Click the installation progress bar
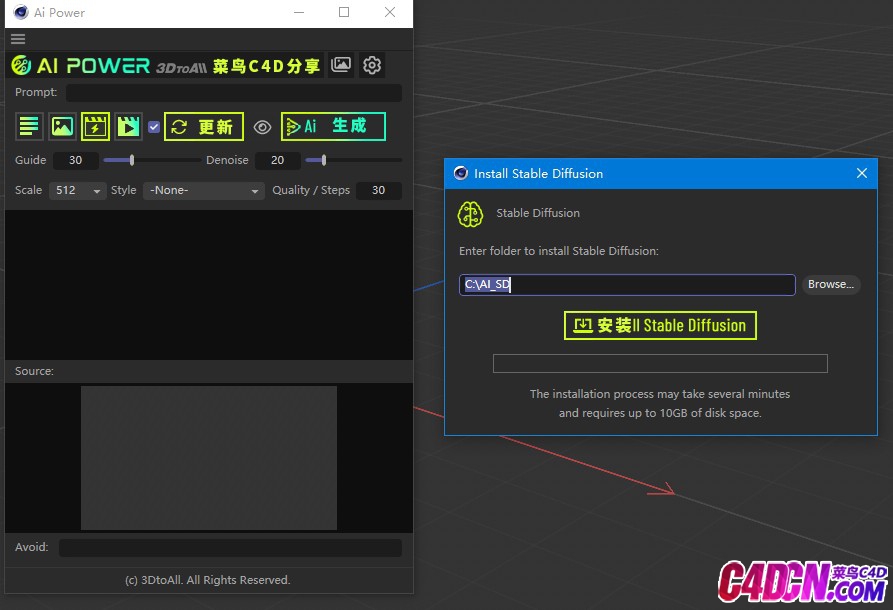 pos(660,363)
